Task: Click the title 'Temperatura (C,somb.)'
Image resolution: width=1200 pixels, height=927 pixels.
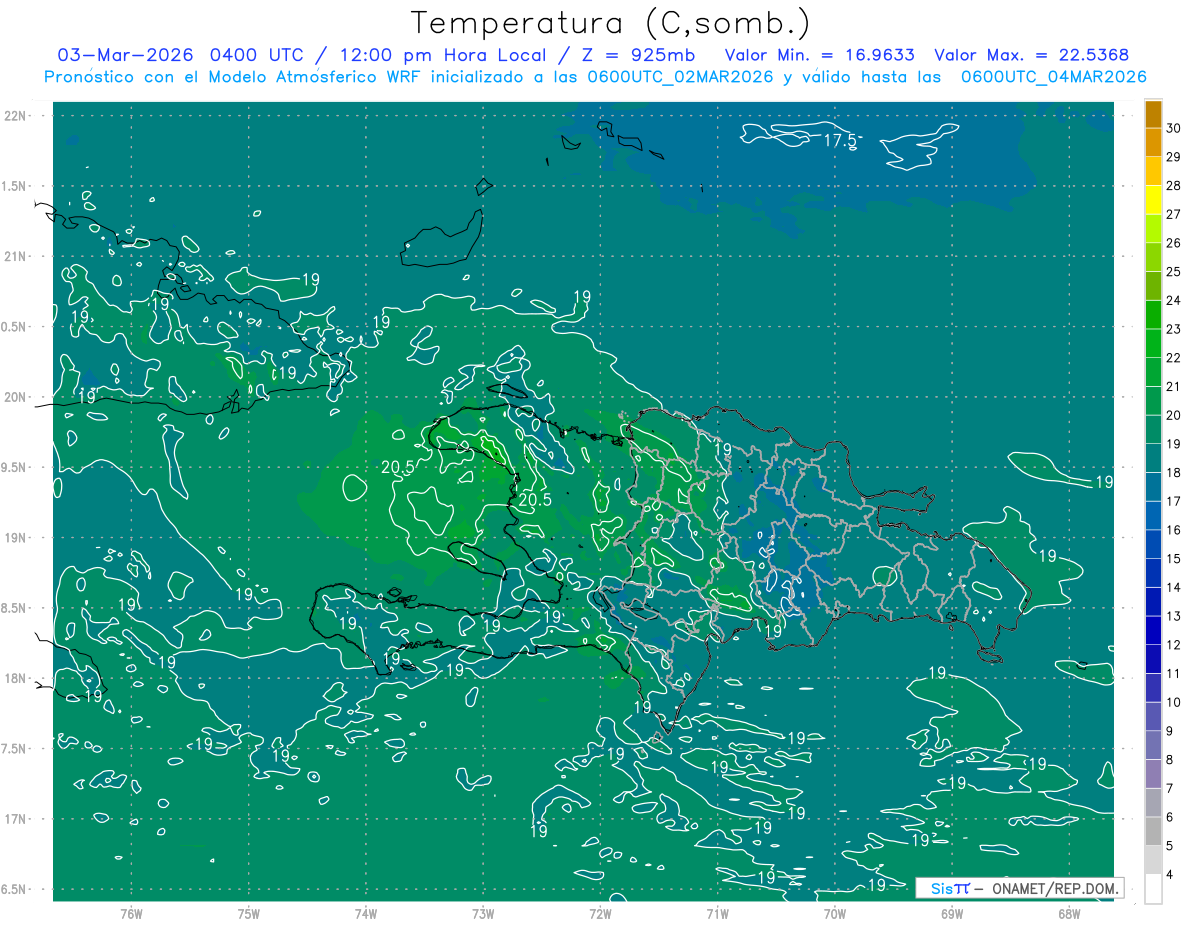Action: pyautogui.click(x=611, y=23)
